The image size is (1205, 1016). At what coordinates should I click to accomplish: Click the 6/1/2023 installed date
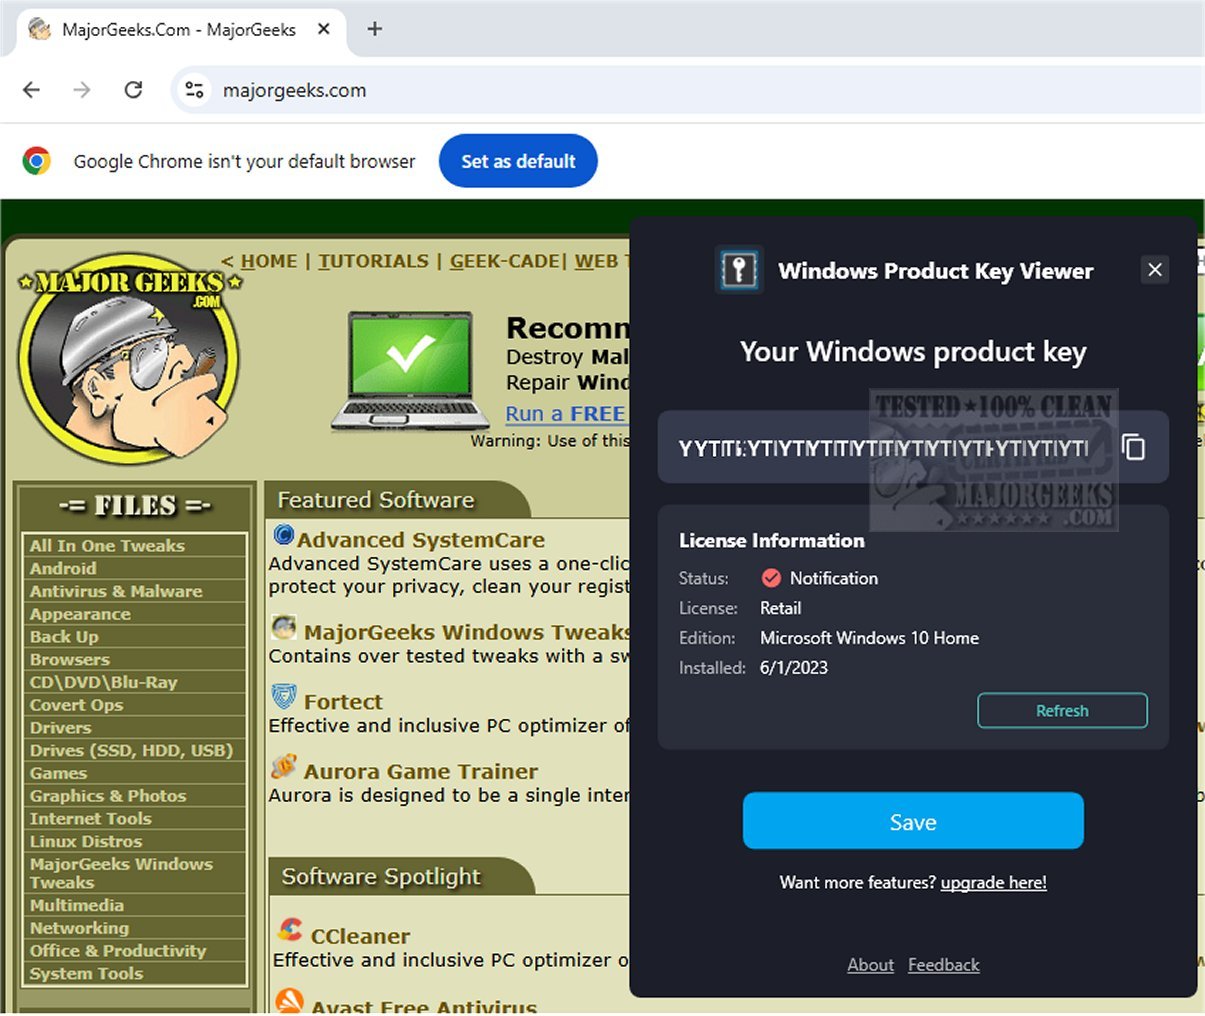[x=794, y=668]
